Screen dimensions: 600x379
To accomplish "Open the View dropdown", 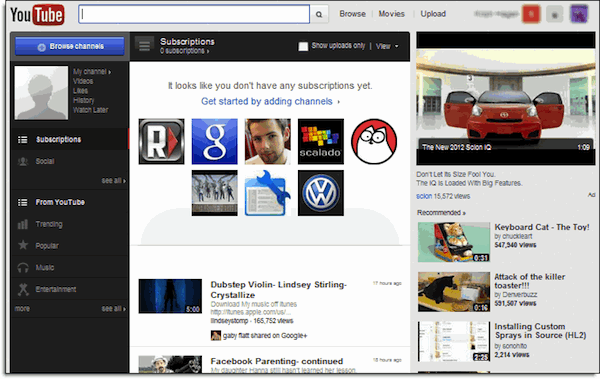I will (x=387, y=46).
